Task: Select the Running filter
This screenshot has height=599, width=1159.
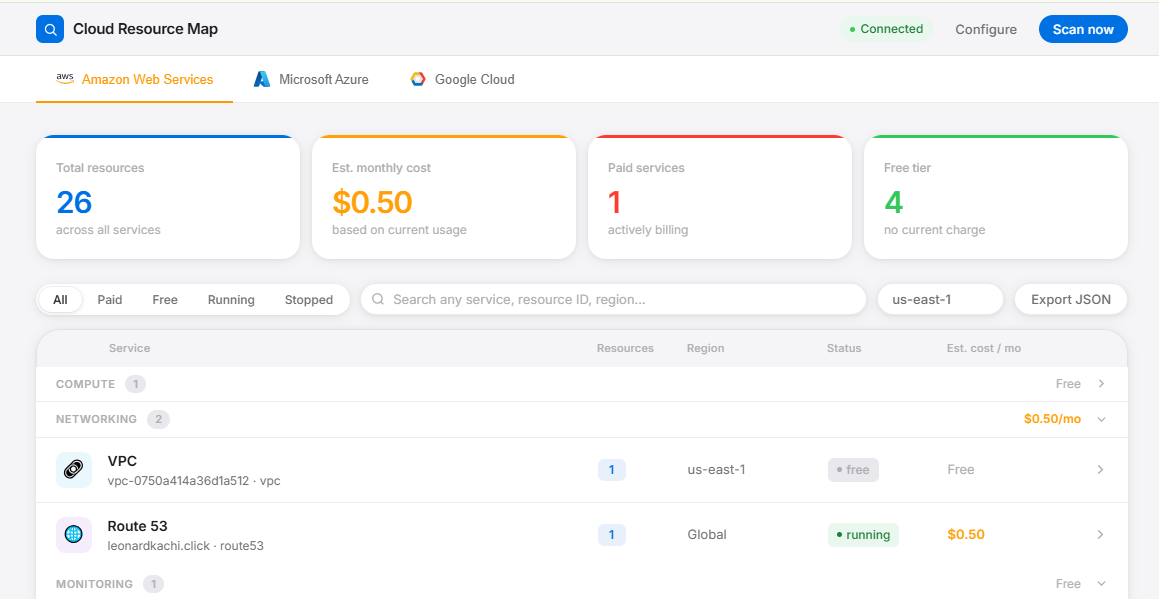Action: [231, 300]
